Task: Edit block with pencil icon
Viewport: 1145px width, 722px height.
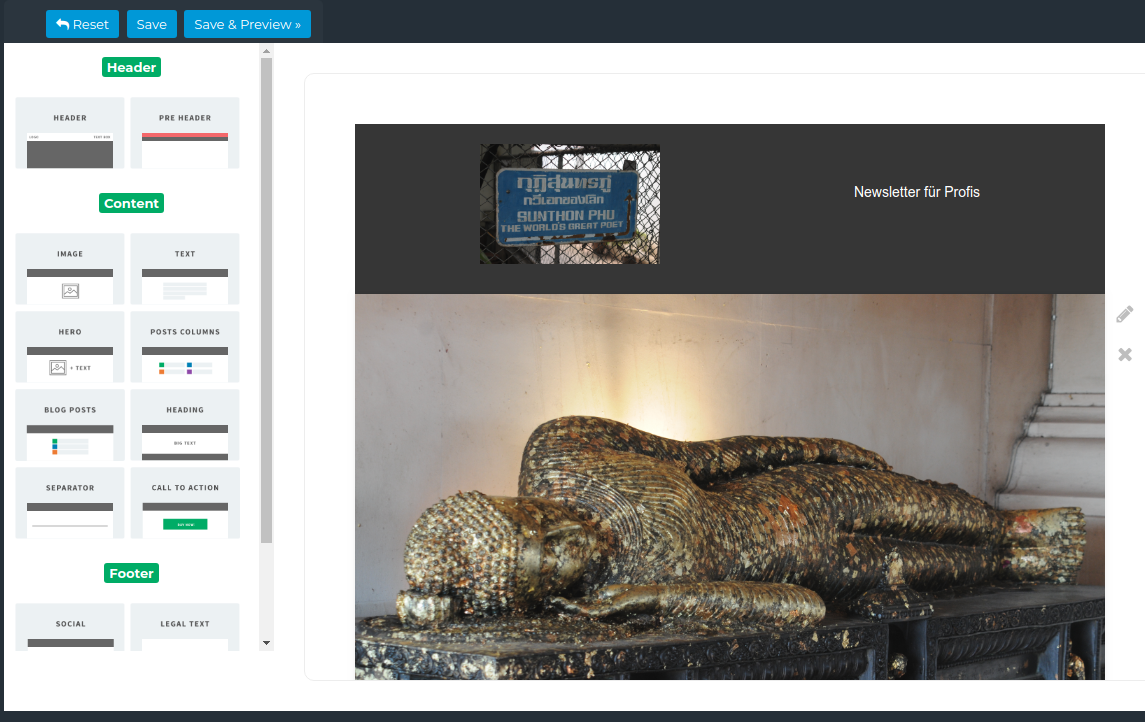Action: [1125, 315]
